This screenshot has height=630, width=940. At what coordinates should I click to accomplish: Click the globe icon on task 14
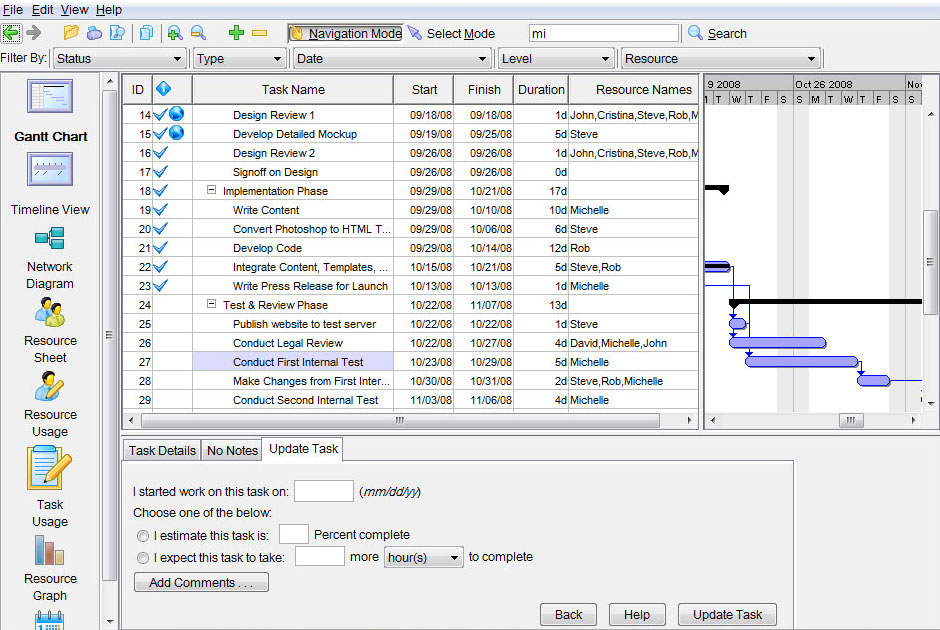pyautogui.click(x=176, y=113)
